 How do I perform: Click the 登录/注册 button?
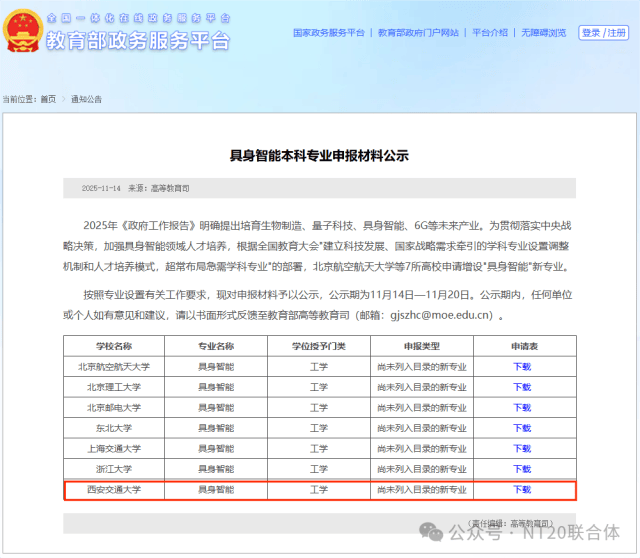coord(605,33)
